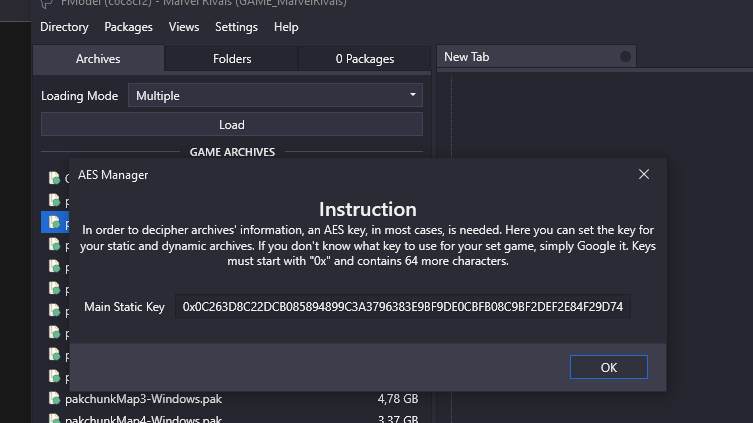Click the GAME ARCHIVES section heading
The image size is (753, 423).
click(x=232, y=152)
